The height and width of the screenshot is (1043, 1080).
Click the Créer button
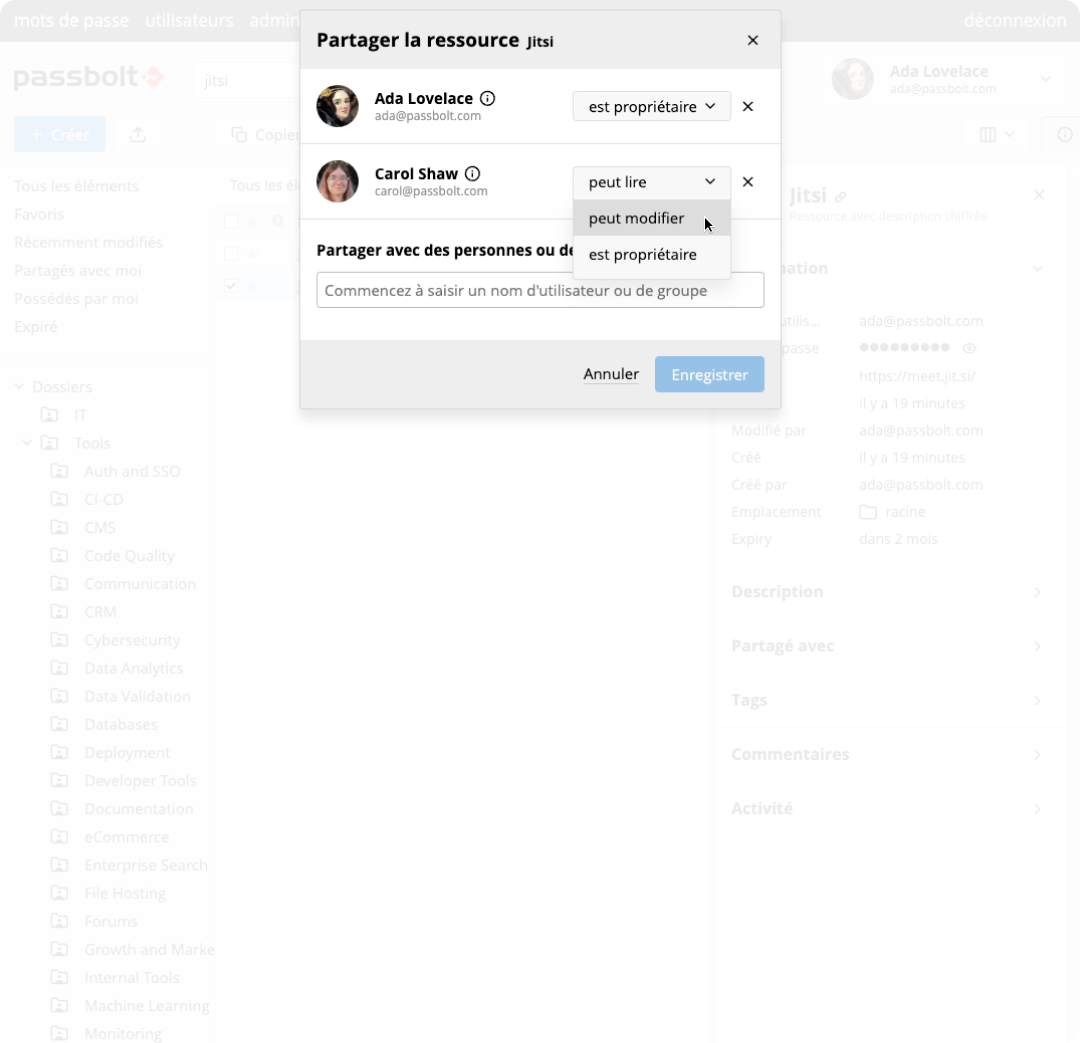click(x=60, y=134)
